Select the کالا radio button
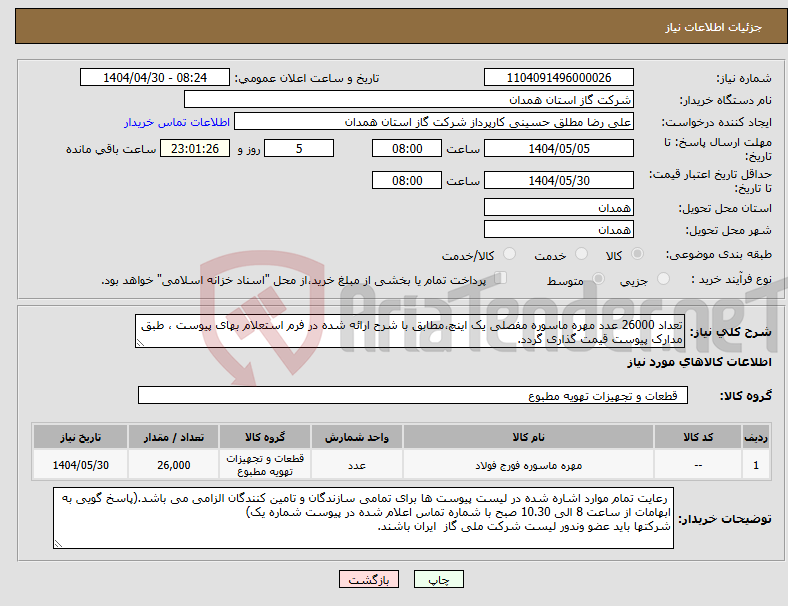The width and height of the screenshot is (788, 606). tap(637, 254)
